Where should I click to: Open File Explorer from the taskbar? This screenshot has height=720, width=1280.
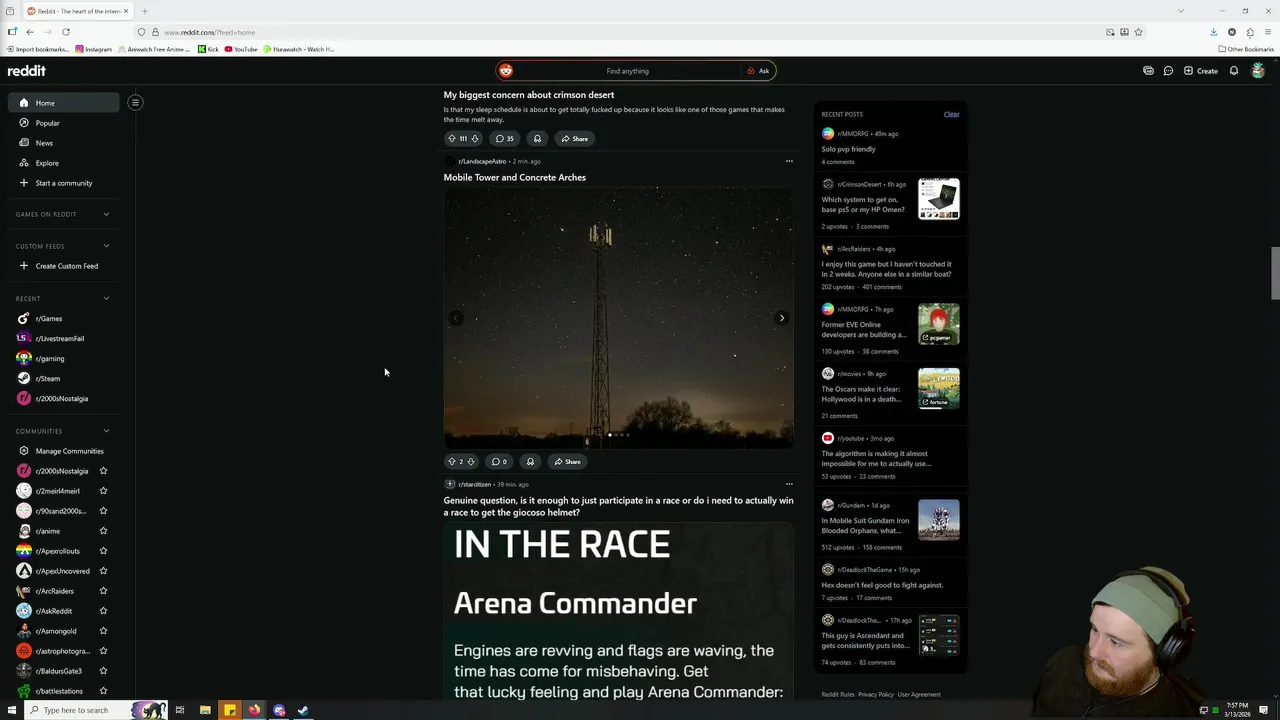point(205,710)
